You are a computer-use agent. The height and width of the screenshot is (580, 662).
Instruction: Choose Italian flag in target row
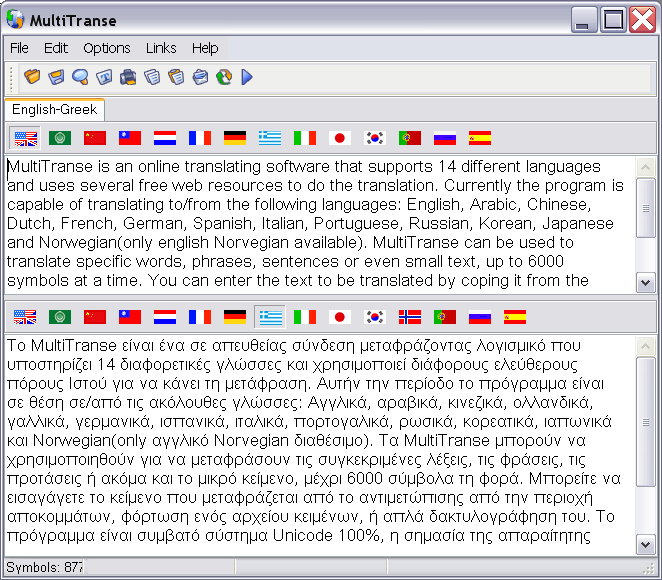(305, 317)
